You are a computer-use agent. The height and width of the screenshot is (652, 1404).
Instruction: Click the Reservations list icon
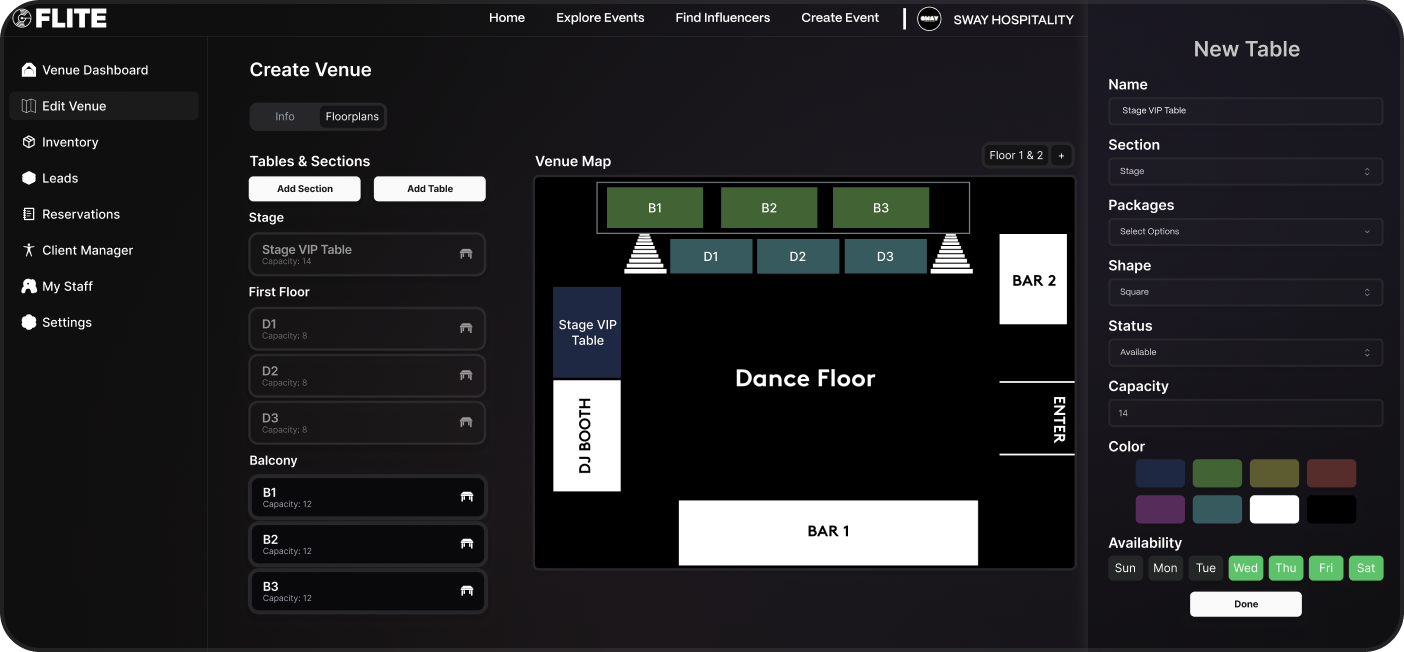click(29, 214)
